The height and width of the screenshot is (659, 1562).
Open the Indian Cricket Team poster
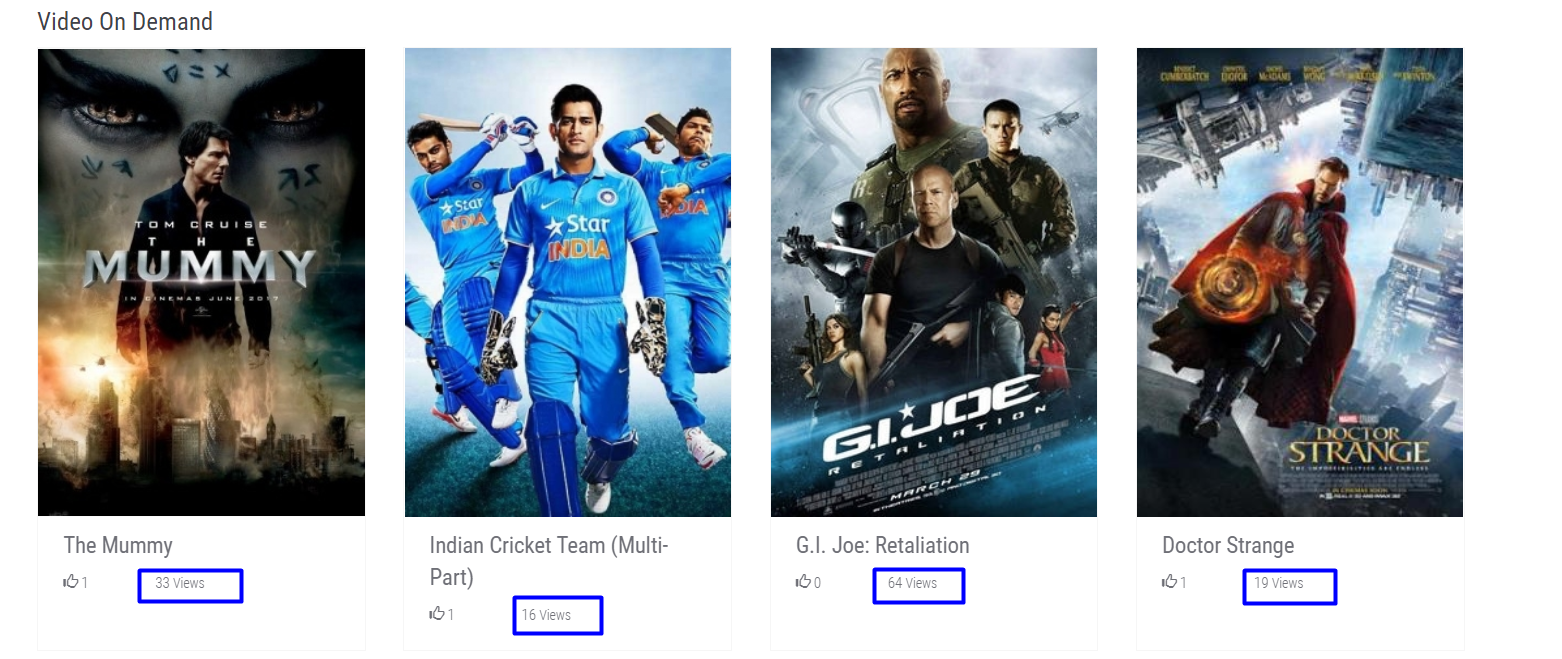click(567, 282)
